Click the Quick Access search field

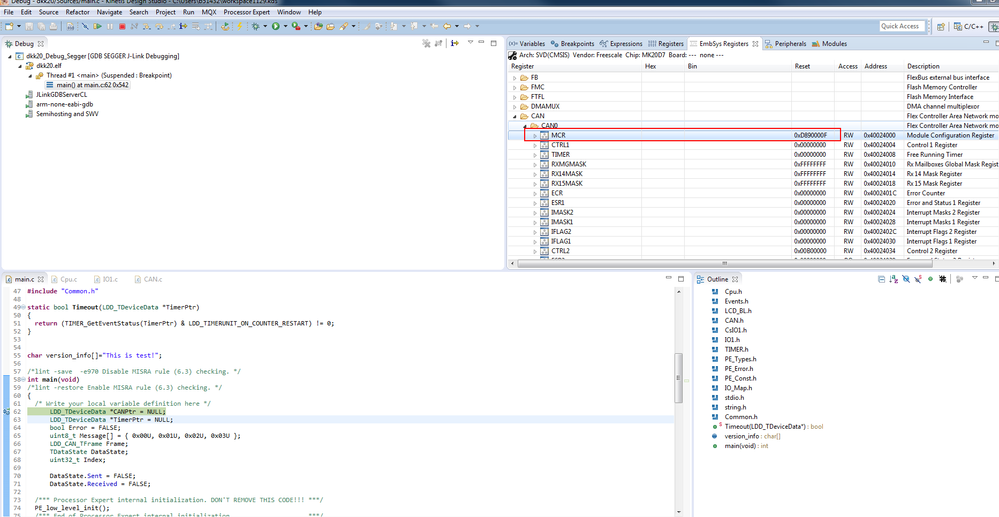coord(900,27)
